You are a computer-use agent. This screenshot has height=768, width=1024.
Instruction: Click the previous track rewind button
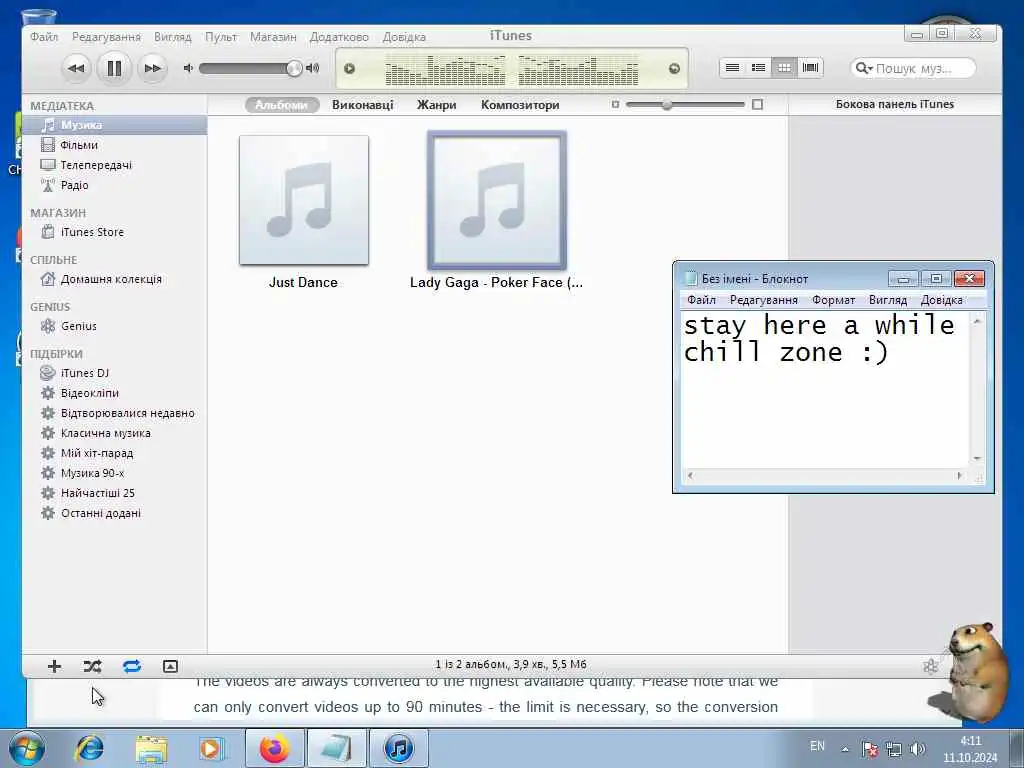(76, 68)
